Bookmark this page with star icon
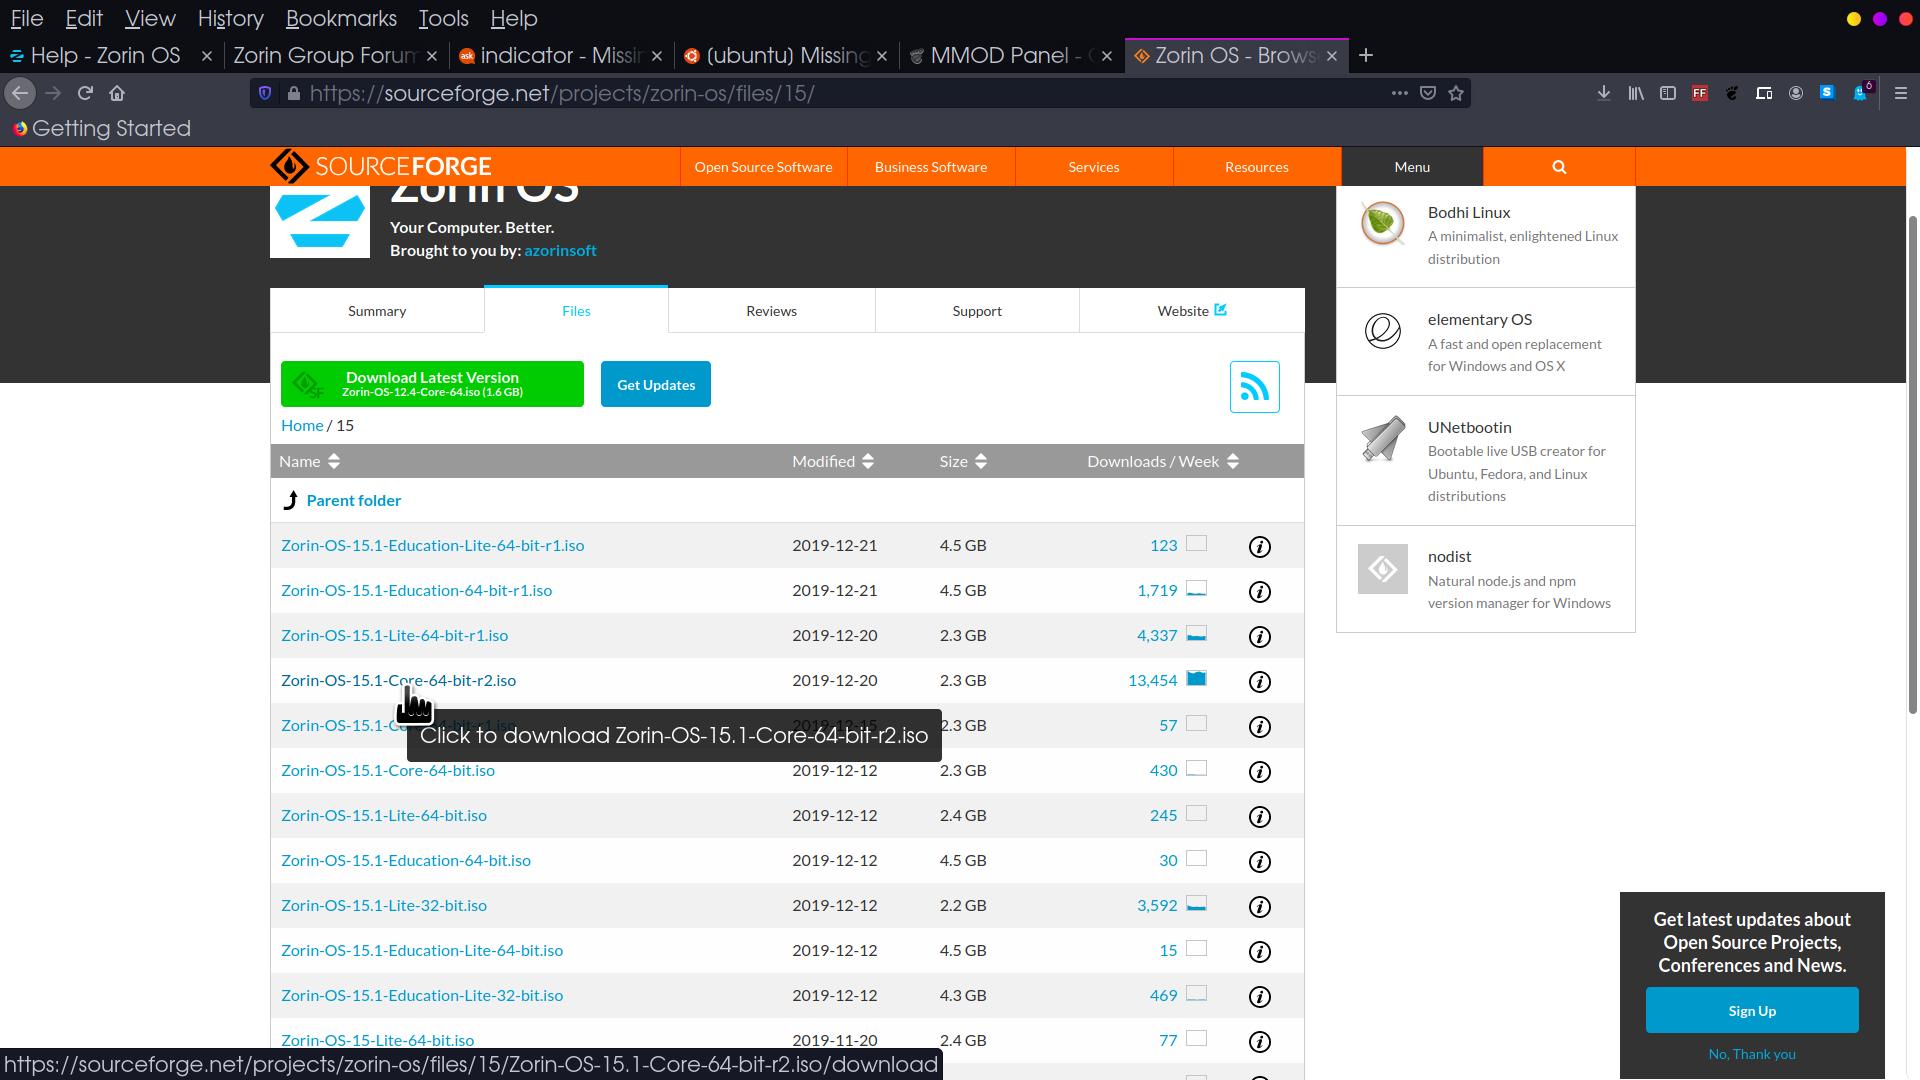 click(x=1456, y=93)
